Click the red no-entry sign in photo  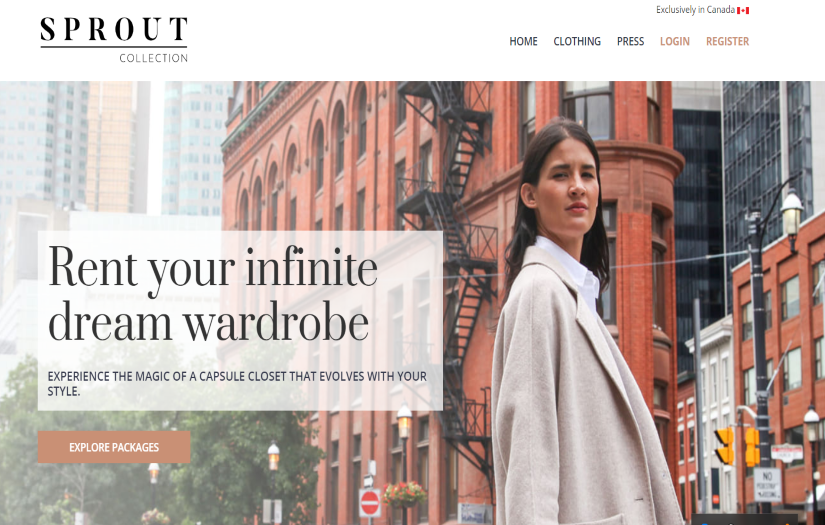370,503
